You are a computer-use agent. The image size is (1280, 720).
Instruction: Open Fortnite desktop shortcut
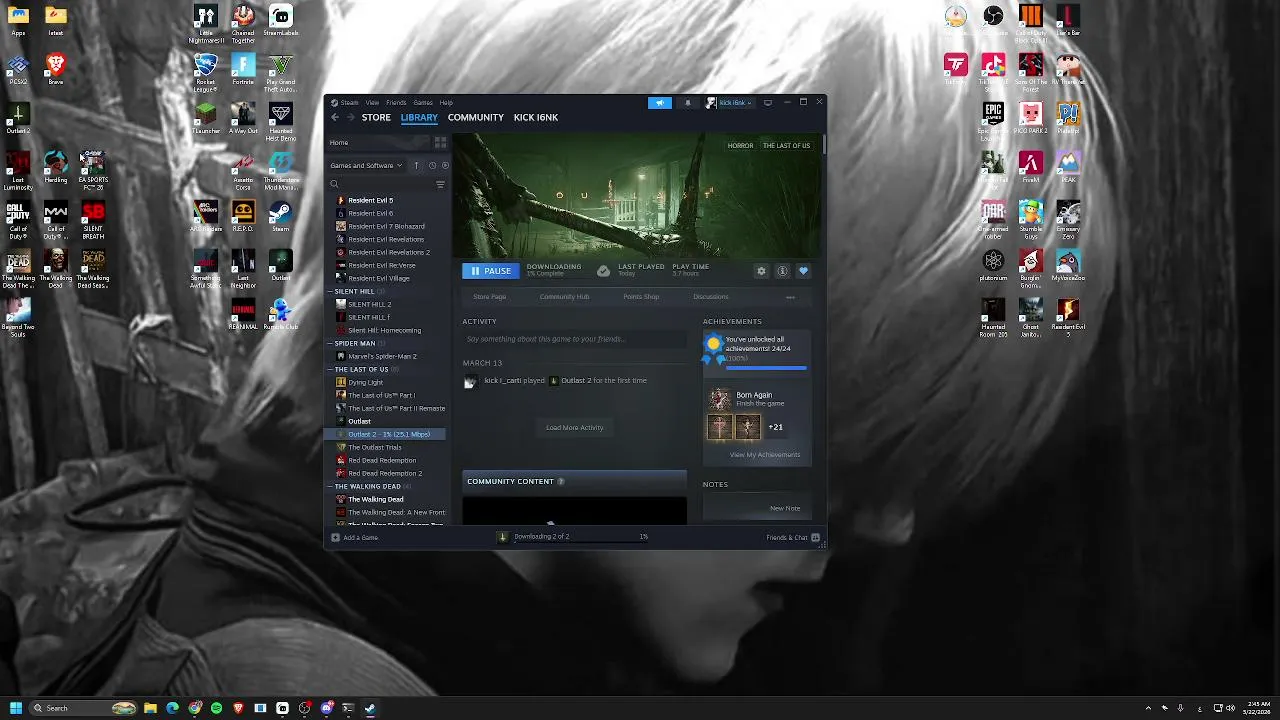(243, 70)
